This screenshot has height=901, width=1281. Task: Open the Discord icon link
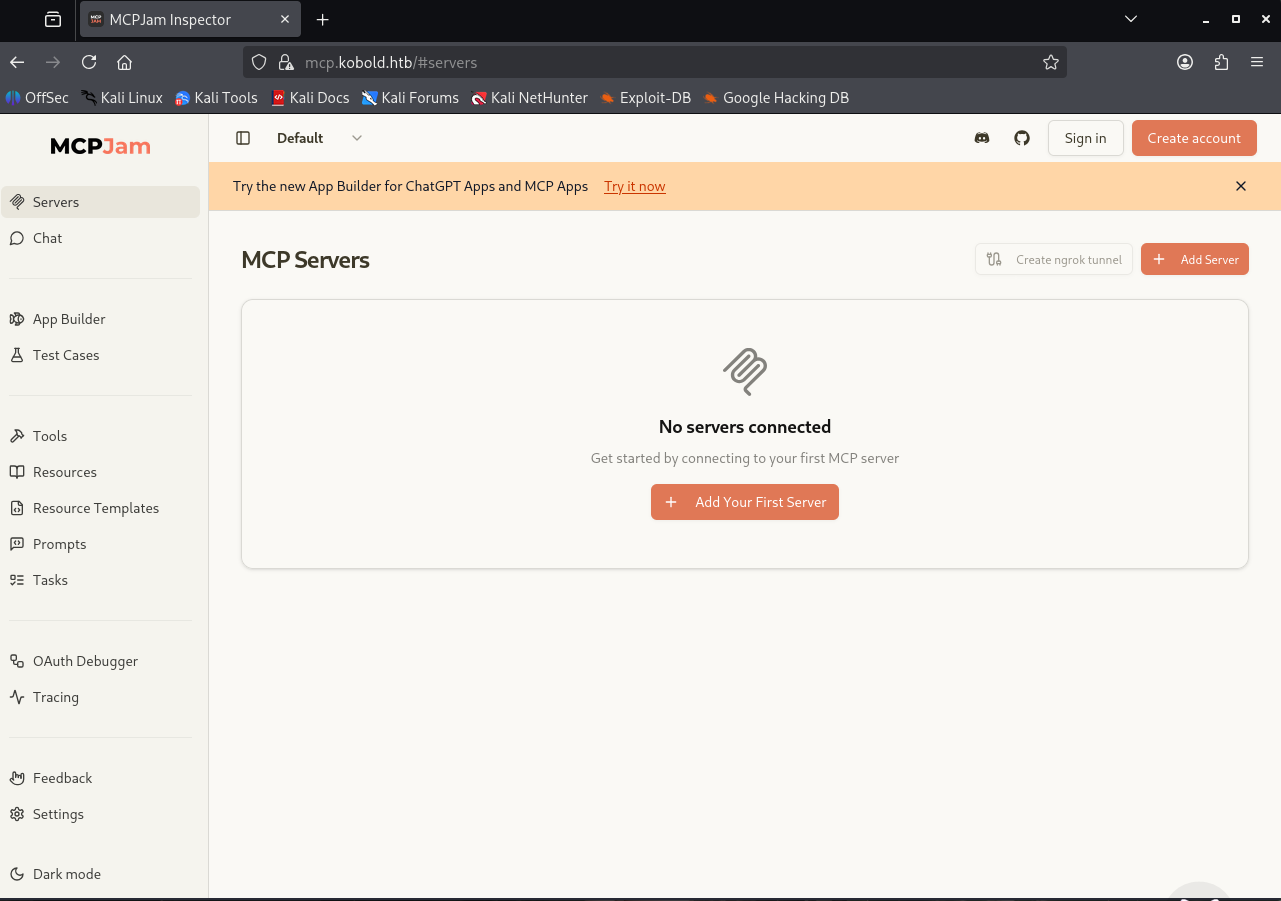982,138
